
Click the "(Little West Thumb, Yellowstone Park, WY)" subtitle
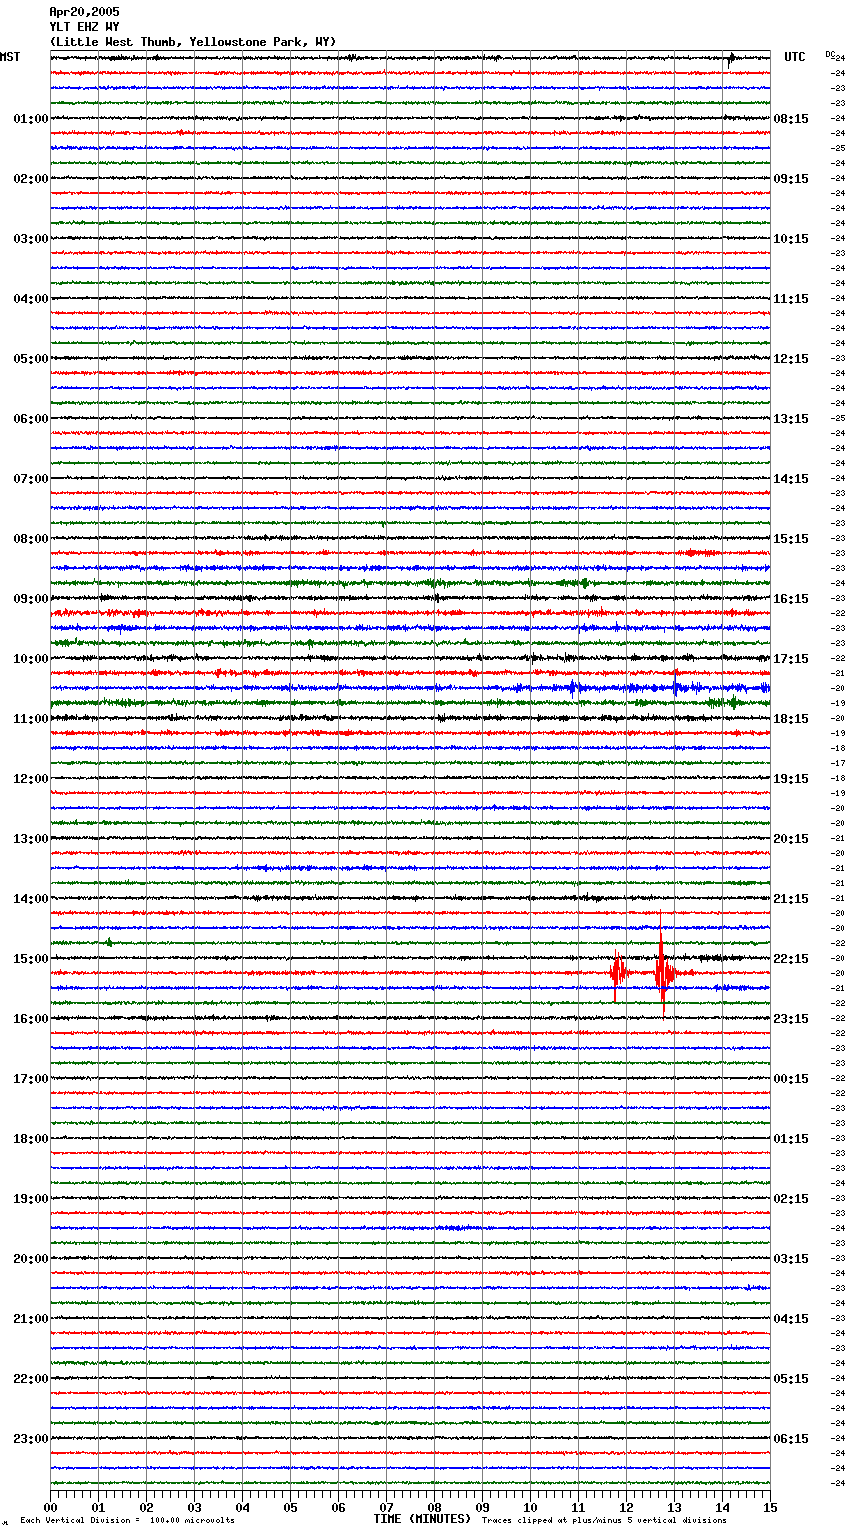(193, 42)
